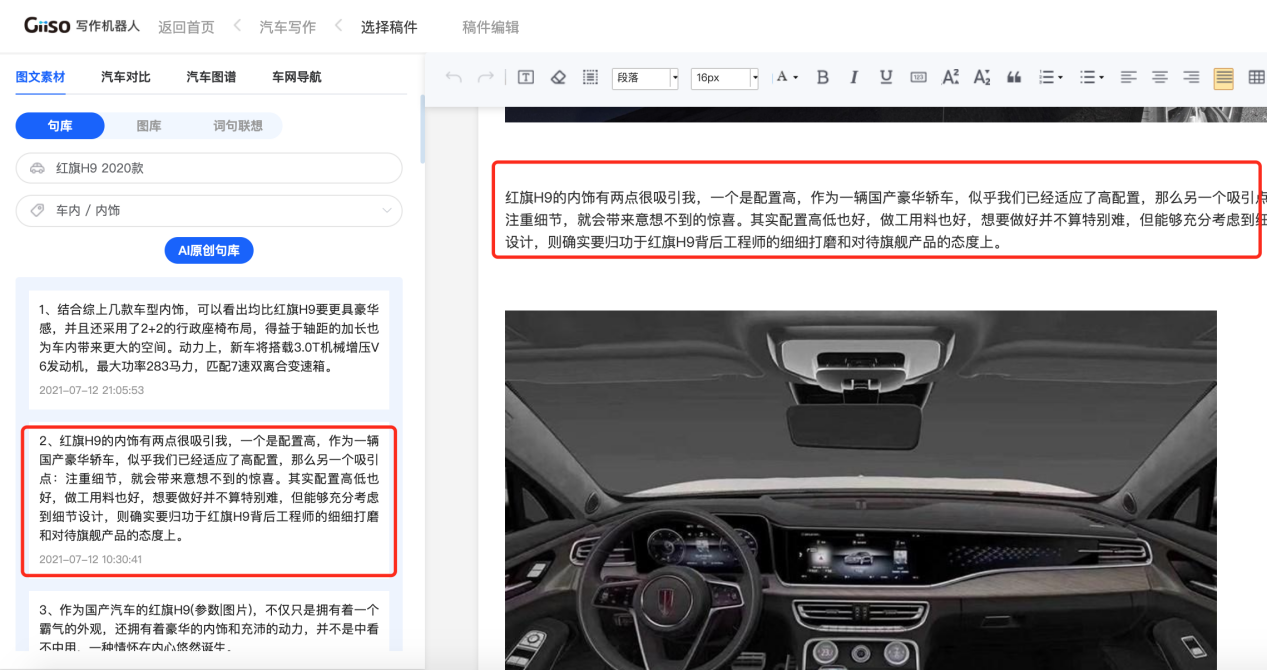This screenshot has width=1267, height=670.
Task: Click the chevron after 返回首页
Action: 238,25
